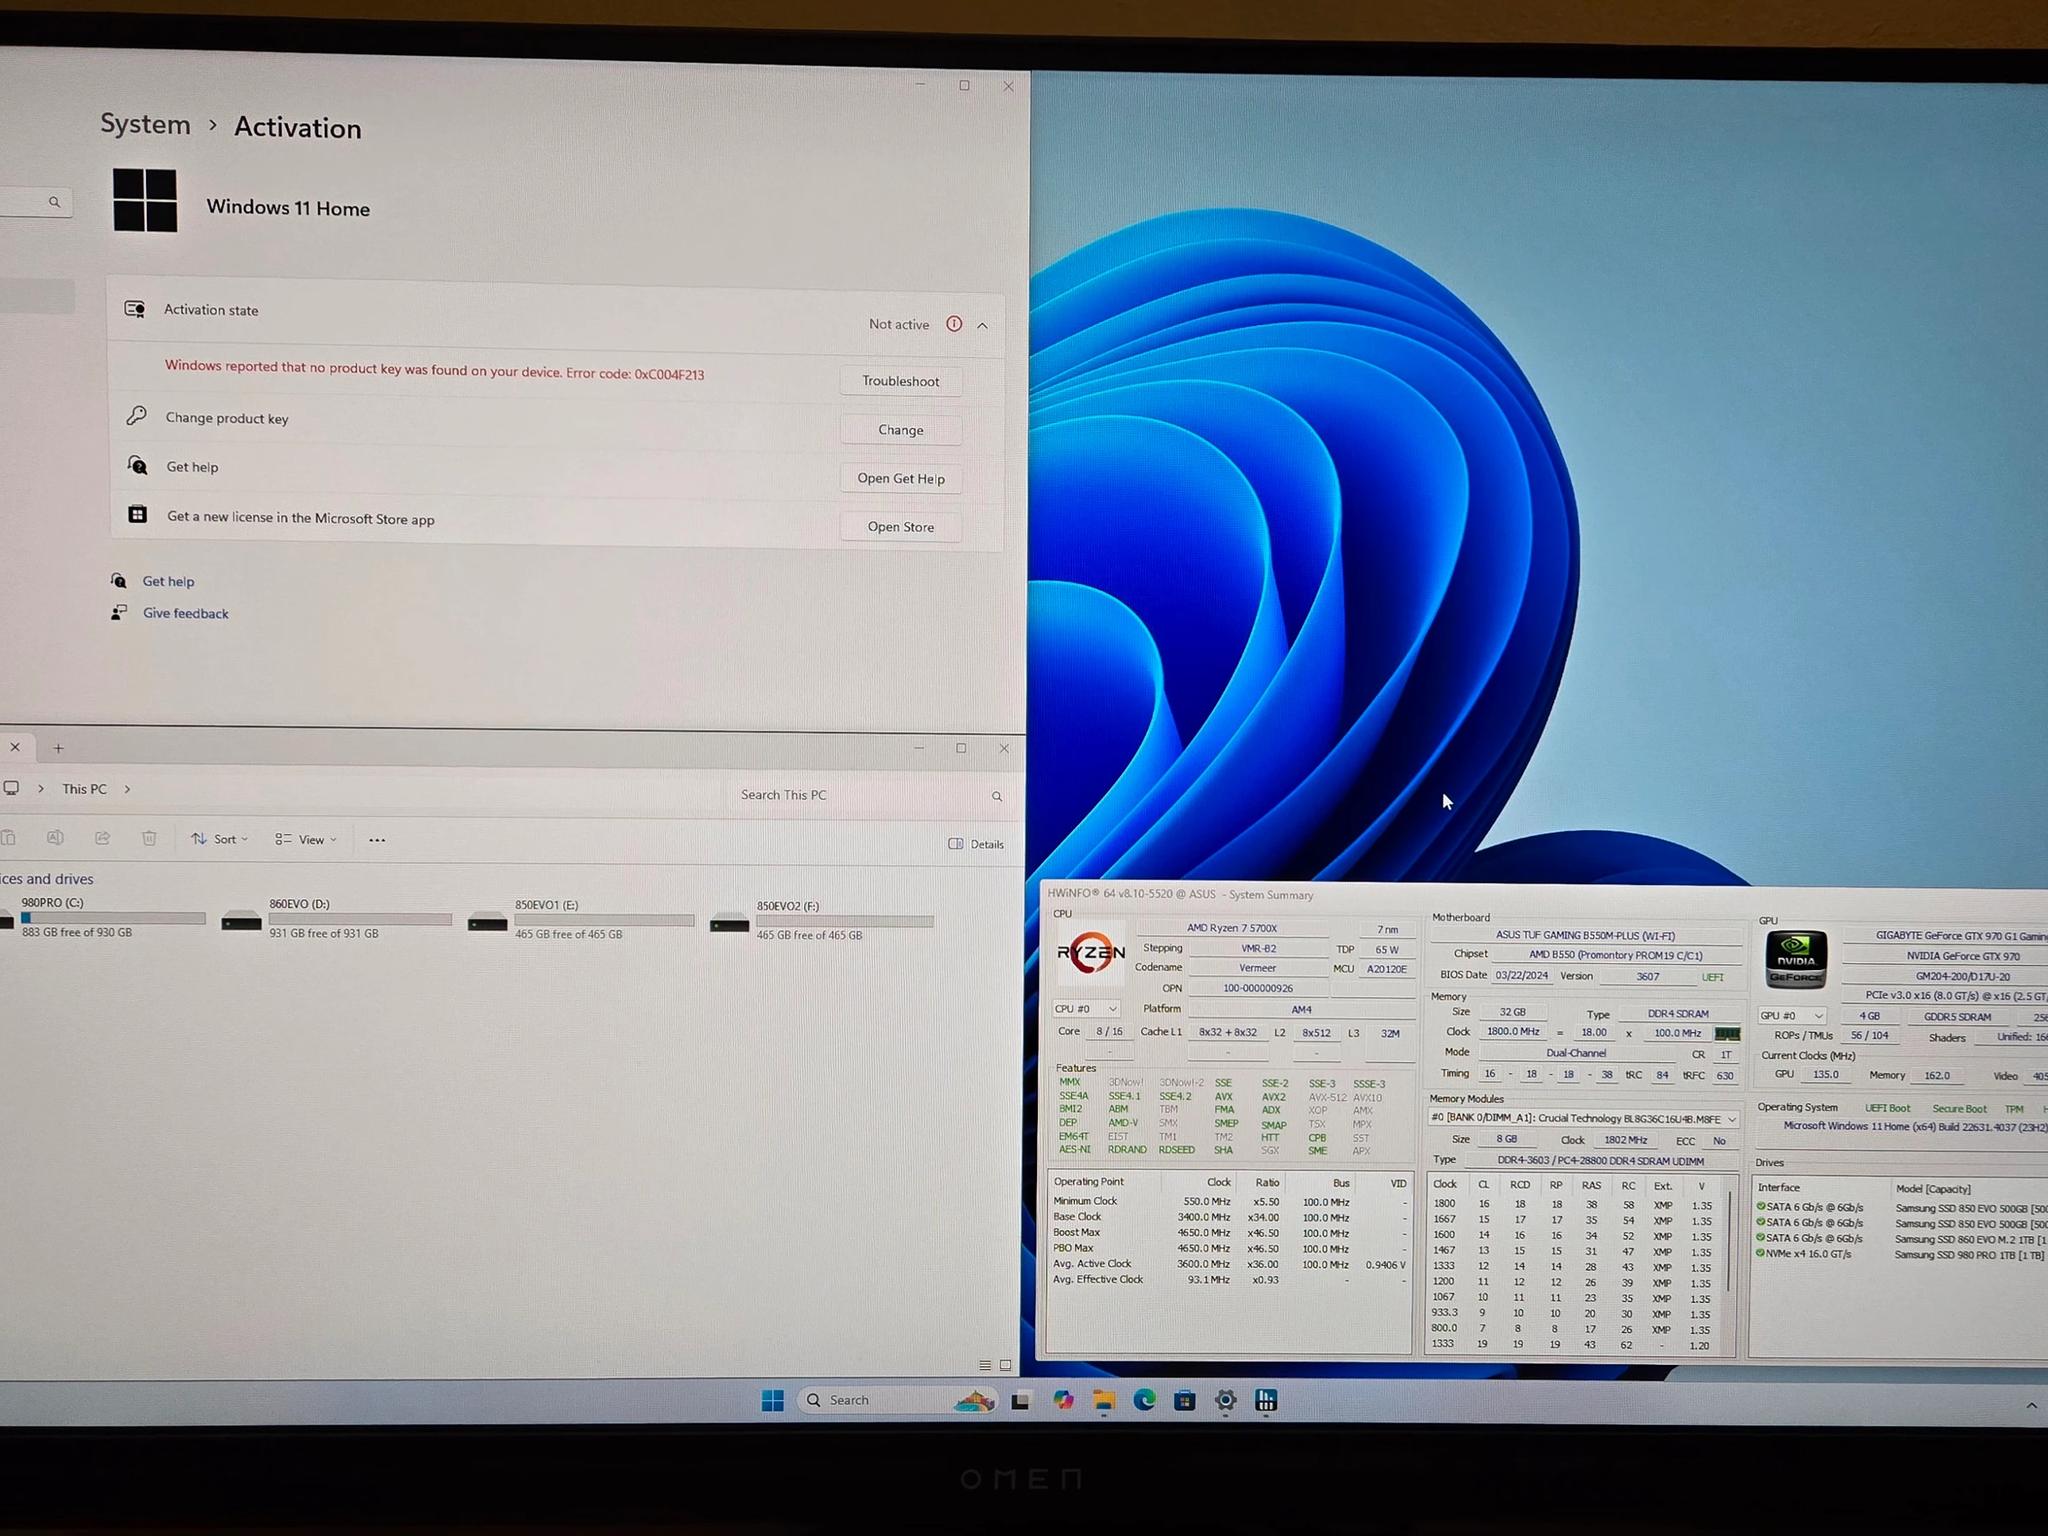Click the Troubleshoot button
Screen dimensions: 2048x1536
pyautogui.click(x=901, y=381)
